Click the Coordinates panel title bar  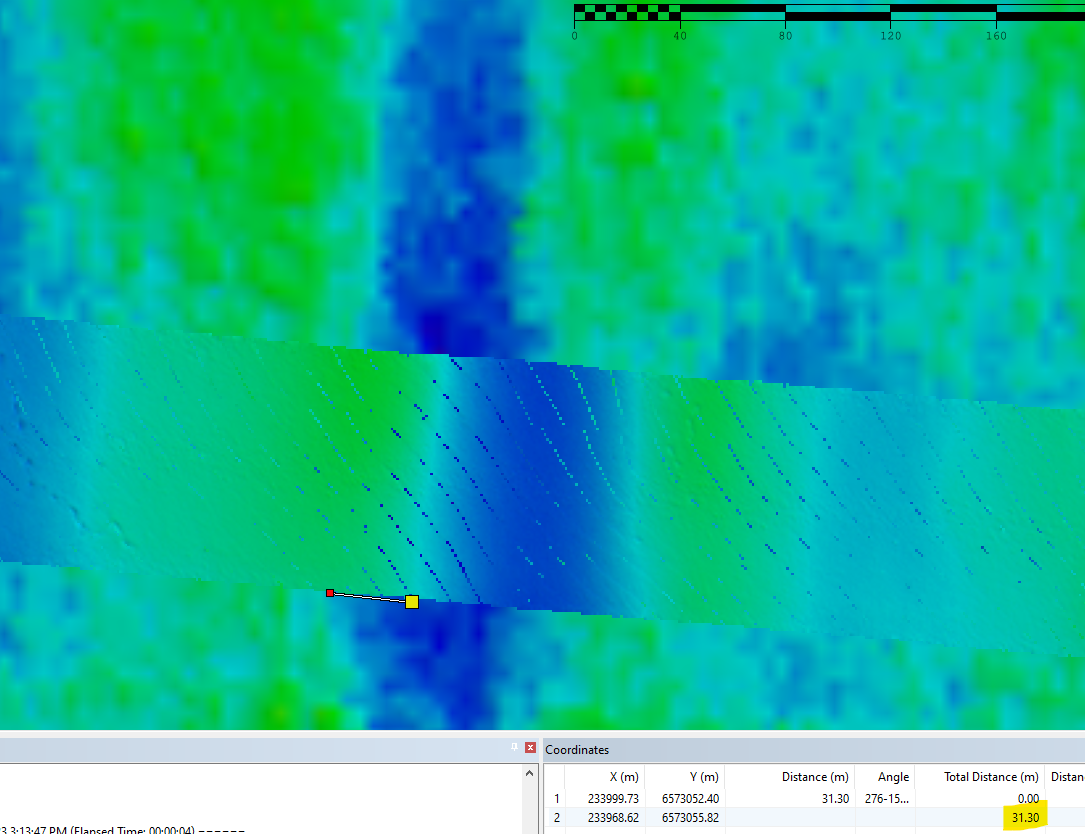click(x=700, y=748)
